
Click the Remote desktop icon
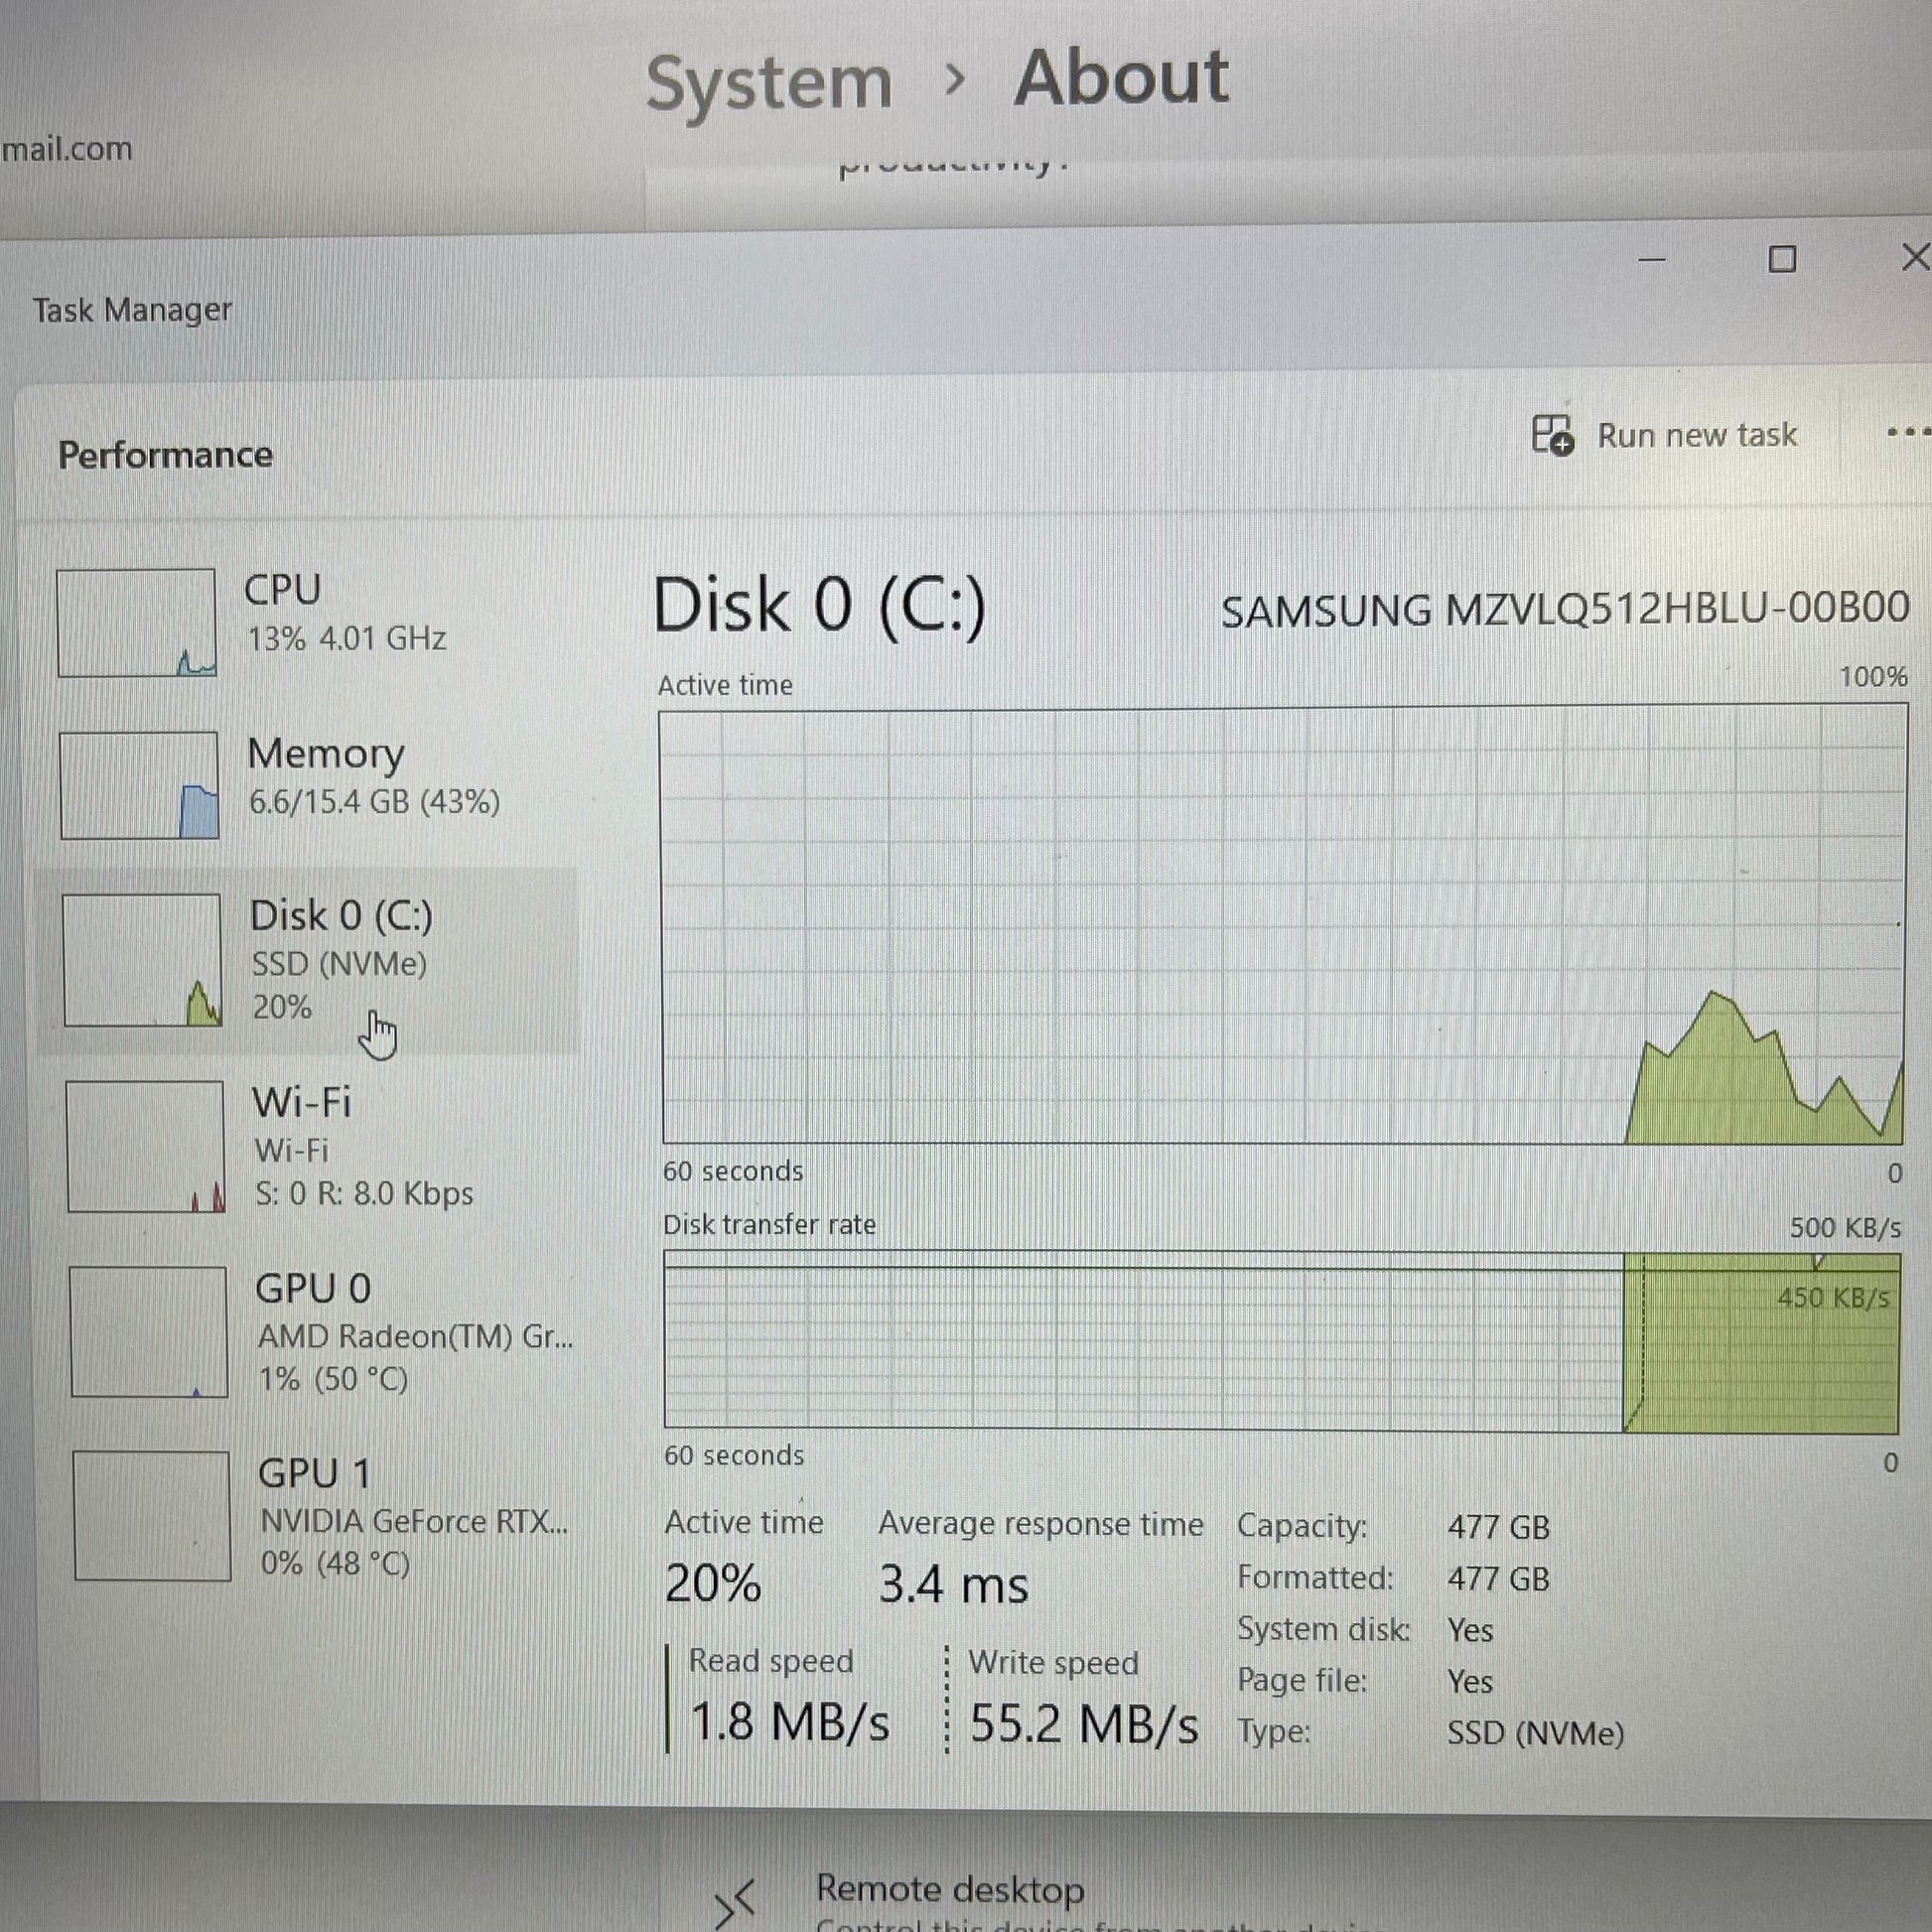[735, 1902]
